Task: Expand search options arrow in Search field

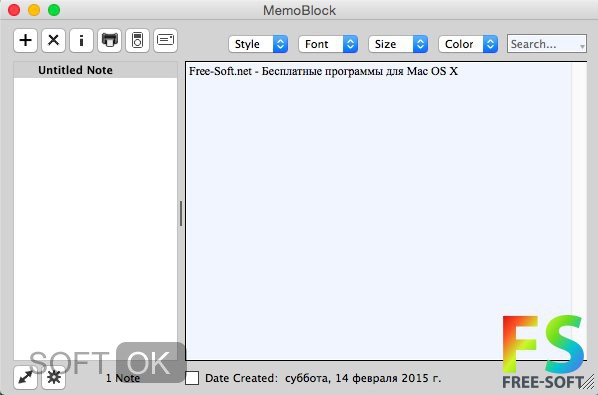Action: [582, 47]
